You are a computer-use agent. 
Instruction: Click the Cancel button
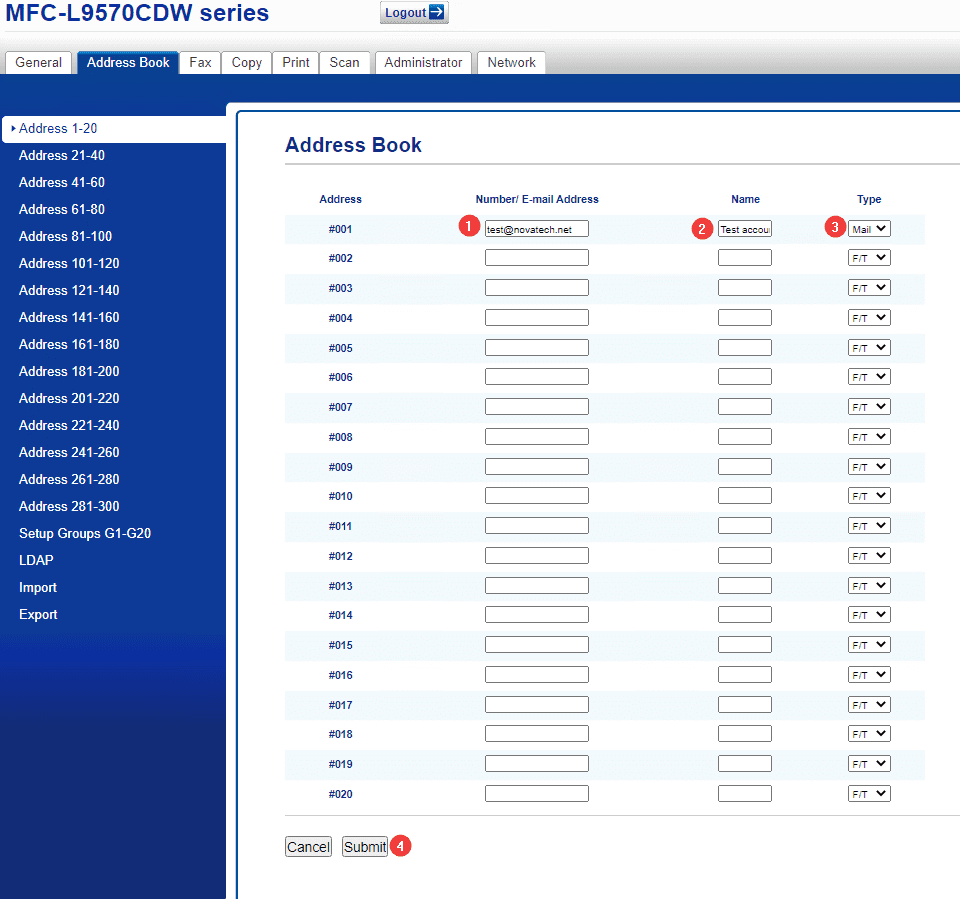309,847
